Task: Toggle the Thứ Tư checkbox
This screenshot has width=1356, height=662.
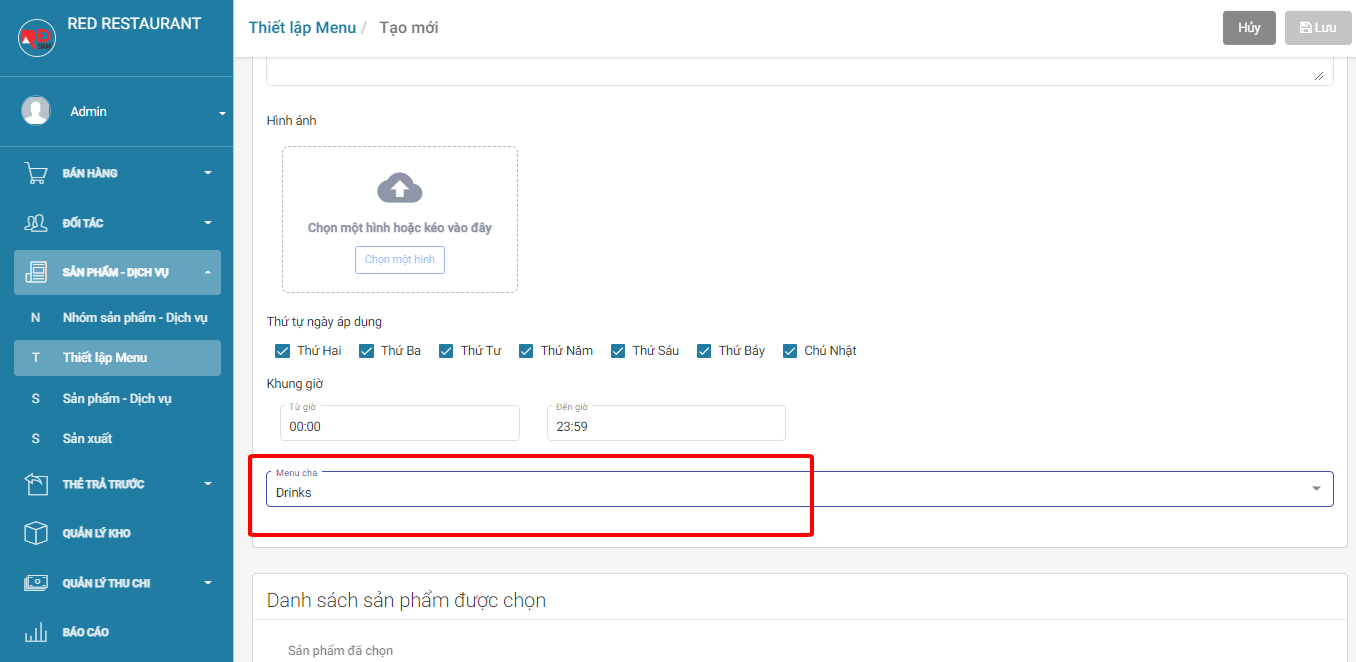Action: pyautogui.click(x=445, y=351)
